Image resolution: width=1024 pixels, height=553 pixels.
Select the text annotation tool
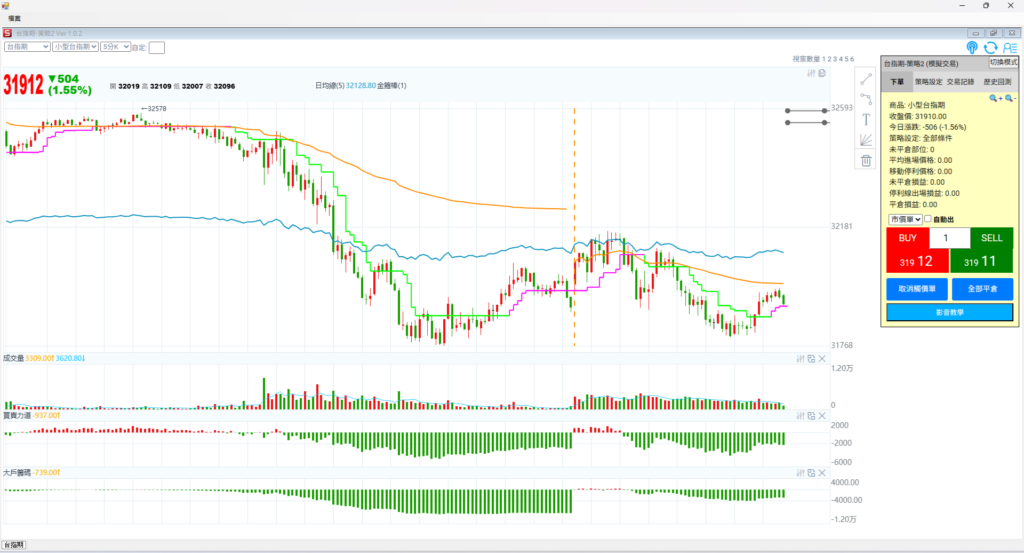click(x=866, y=119)
